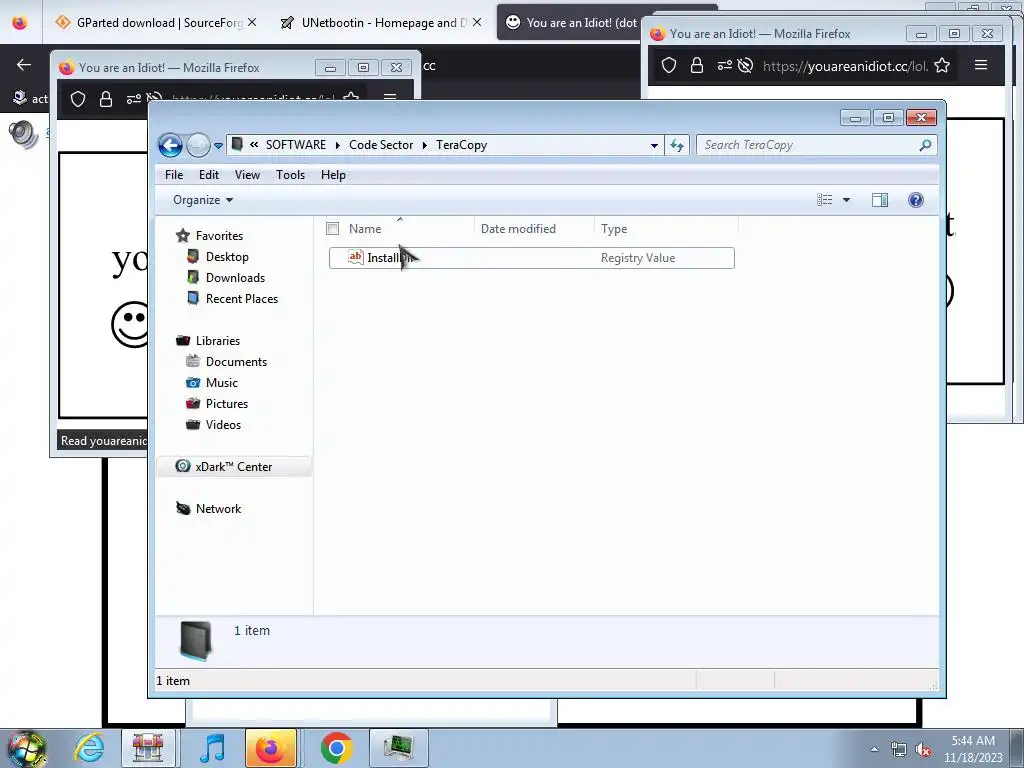Switch to GParted download Firefox tab
This screenshot has width=1024, height=768.
pos(155,23)
